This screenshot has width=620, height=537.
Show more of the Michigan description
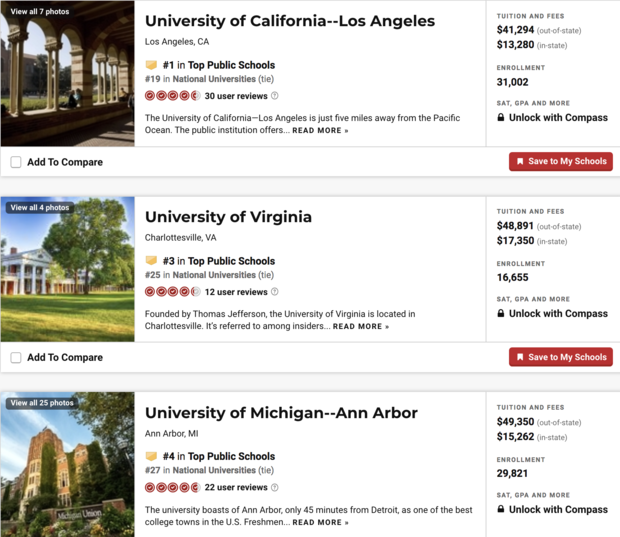point(320,523)
